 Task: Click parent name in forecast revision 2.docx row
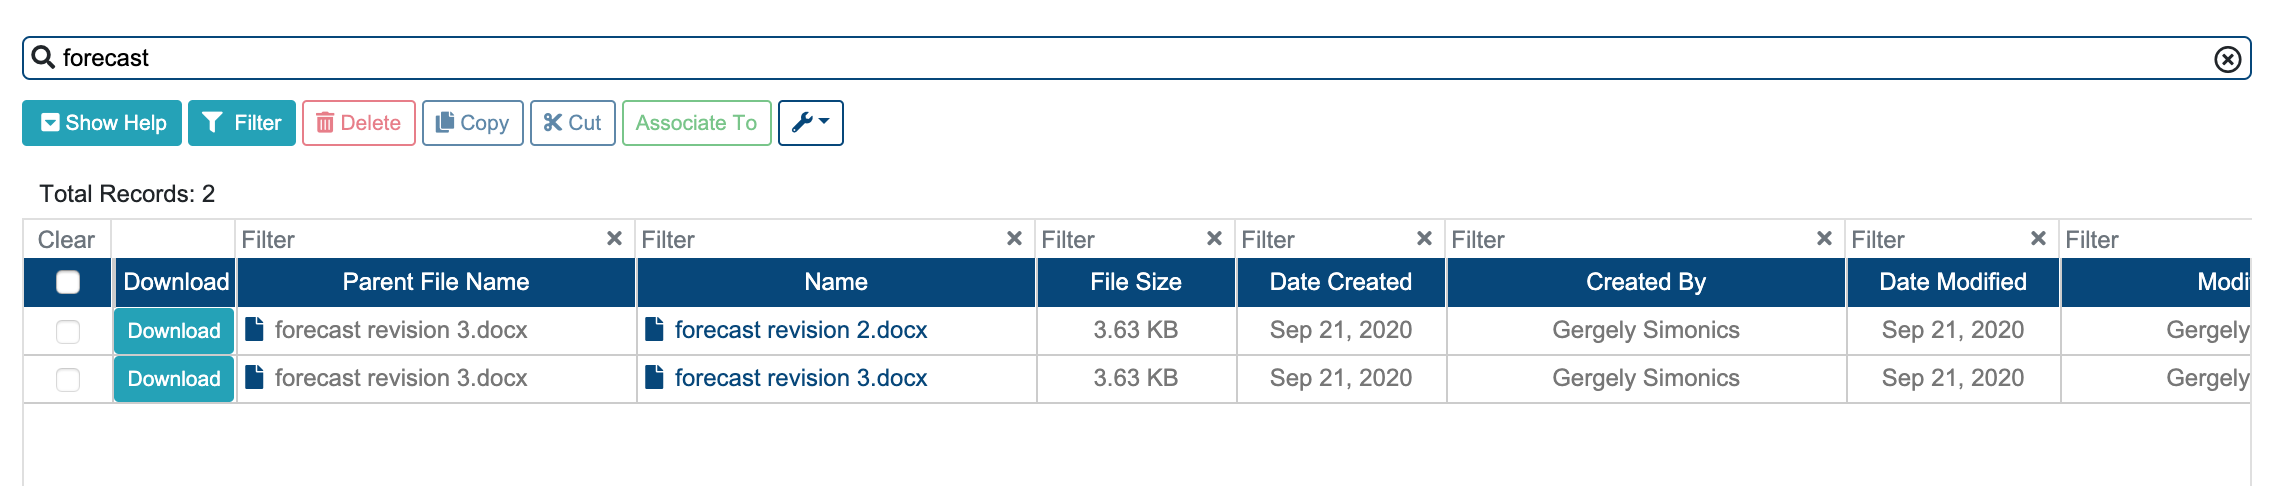tap(401, 330)
